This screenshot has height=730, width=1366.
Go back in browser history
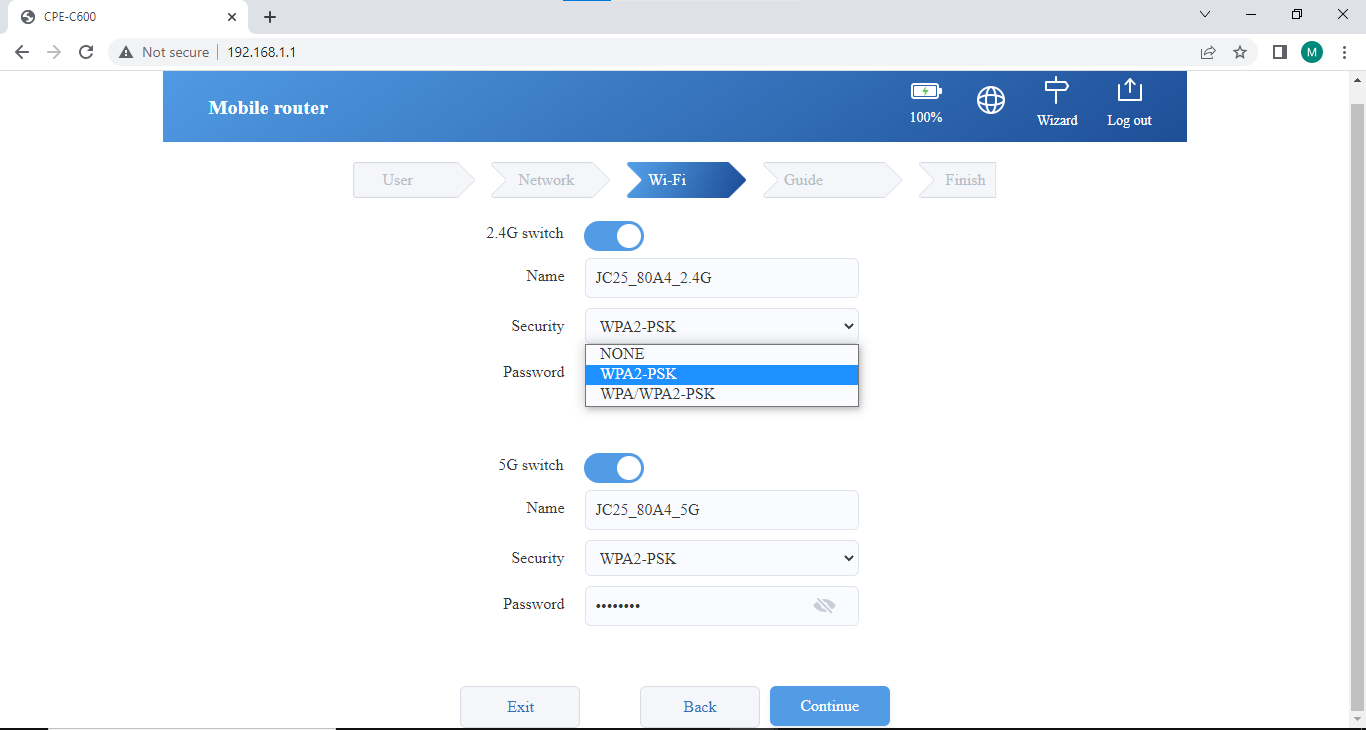point(22,52)
